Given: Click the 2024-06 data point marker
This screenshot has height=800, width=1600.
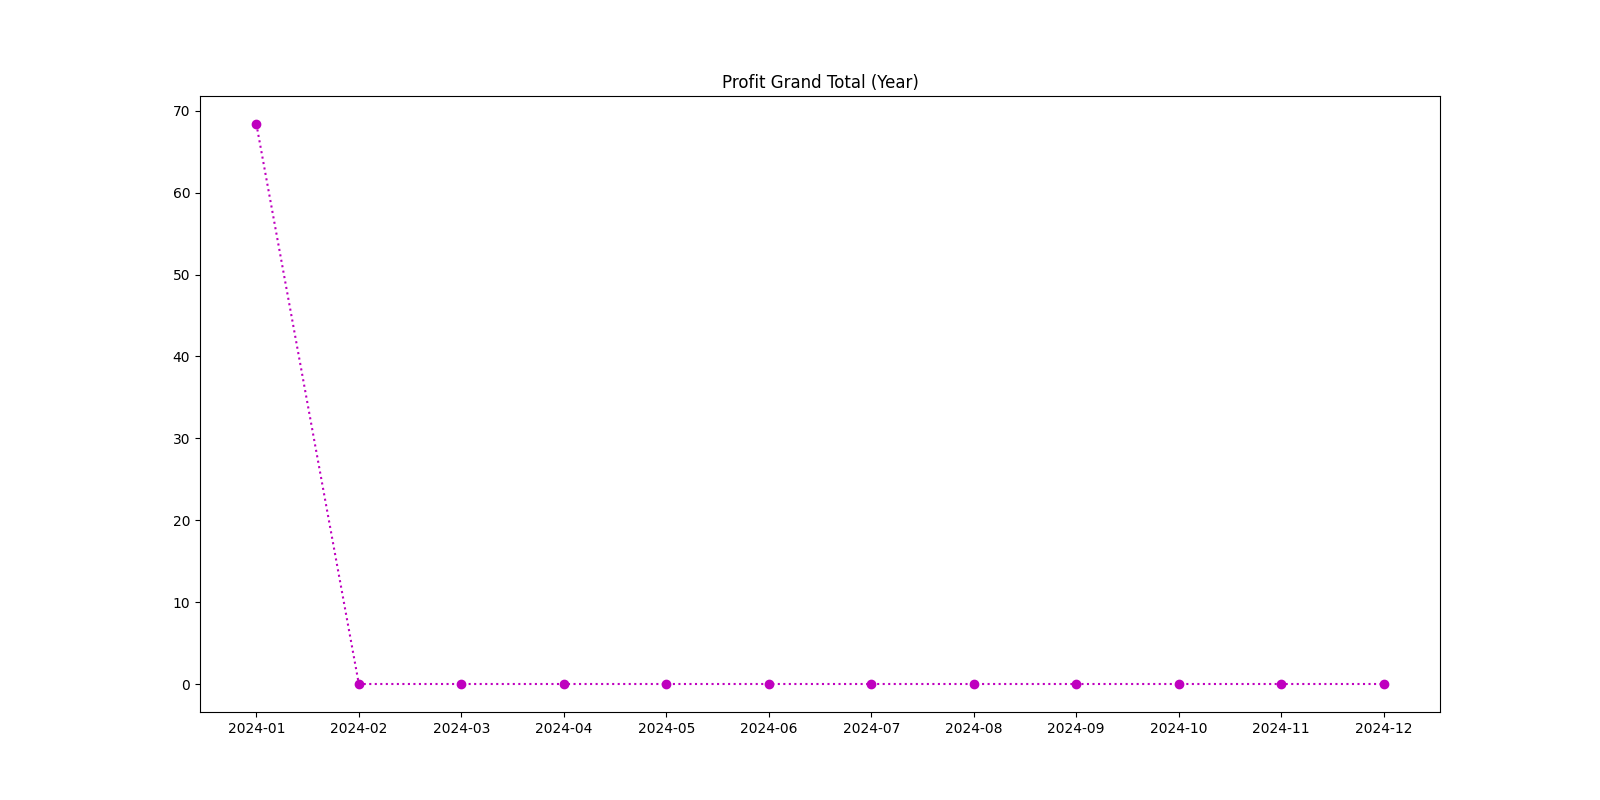Looking at the screenshot, I should [769, 684].
